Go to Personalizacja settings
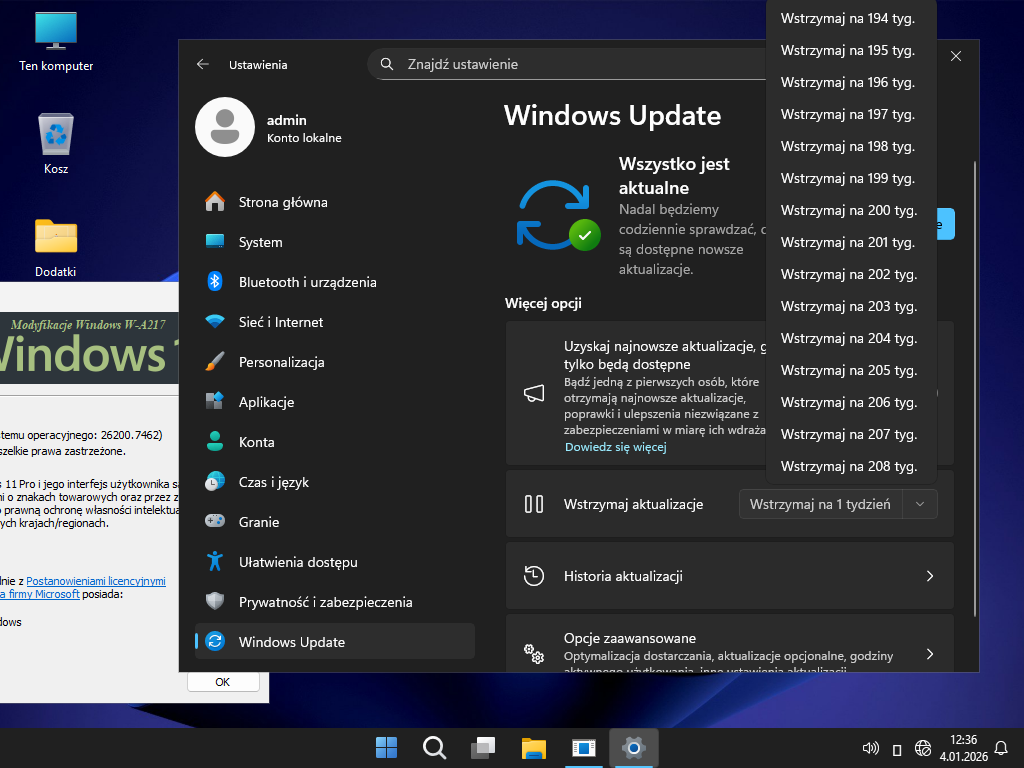Viewport: 1024px width, 768px height. (281, 362)
